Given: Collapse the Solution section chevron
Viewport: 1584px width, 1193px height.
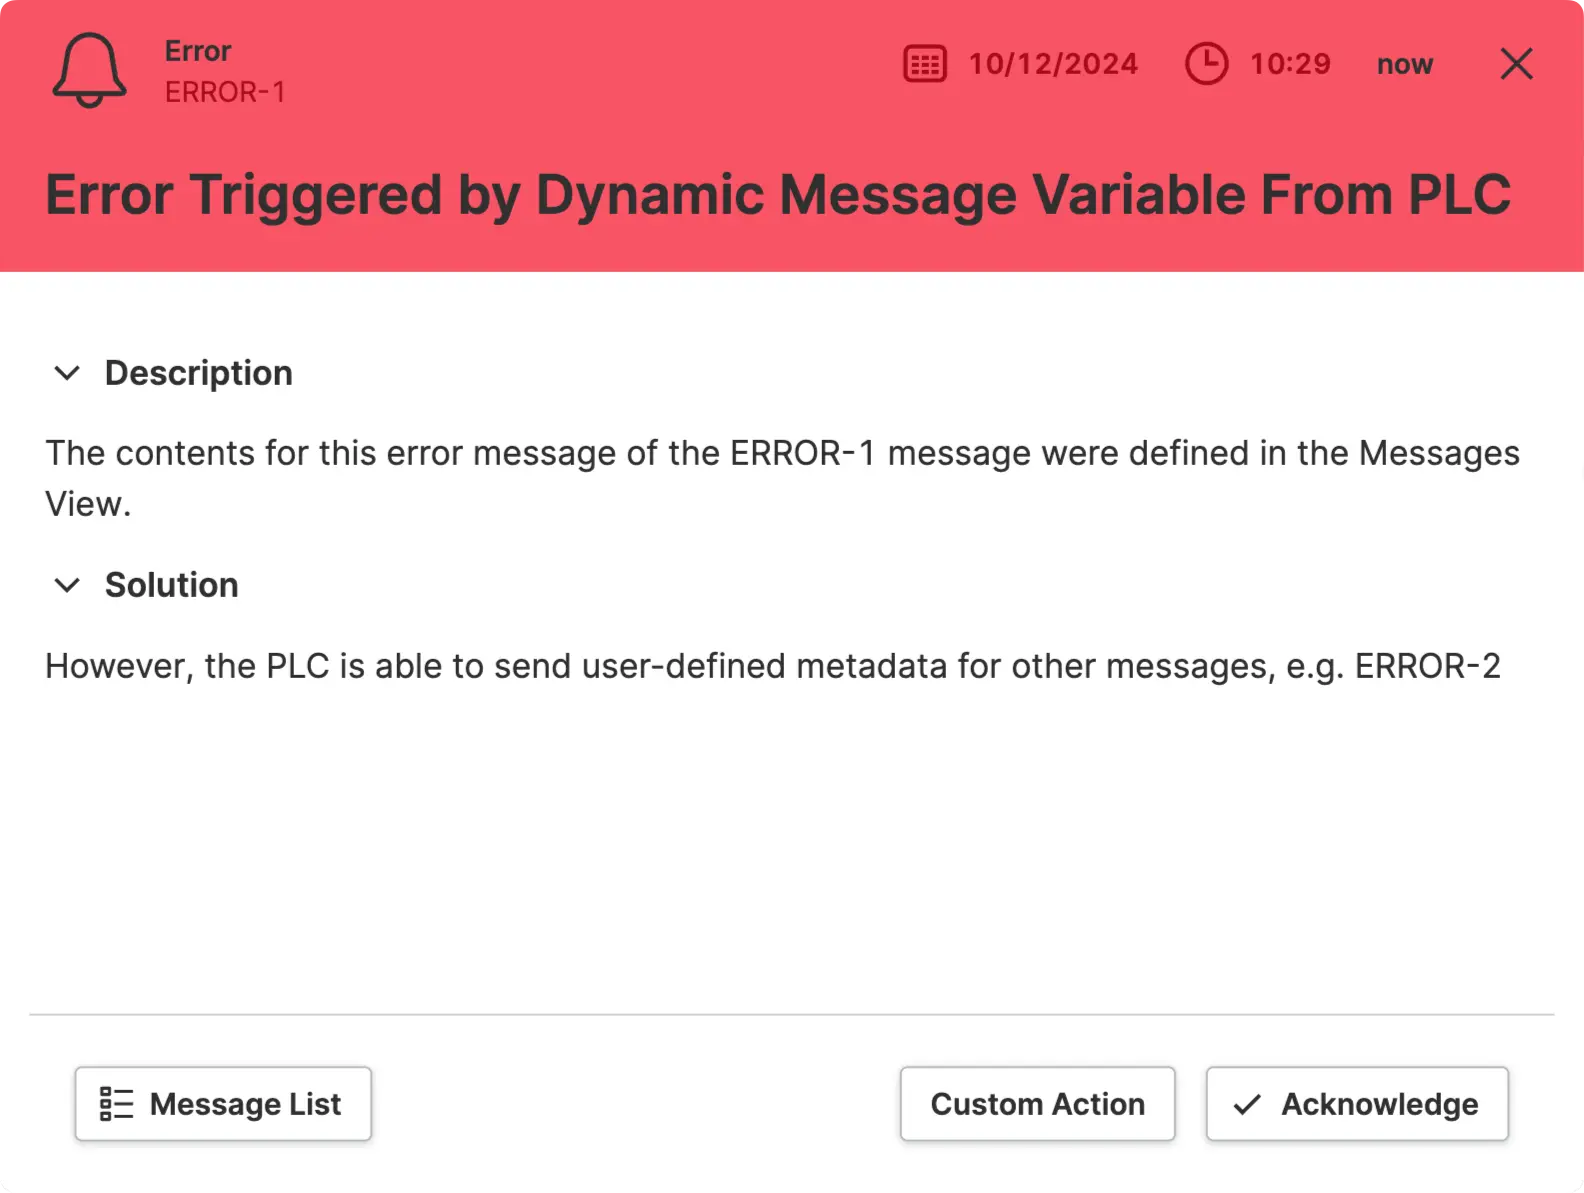Looking at the screenshot, I should pyautogui.click(x=67, y=585).
